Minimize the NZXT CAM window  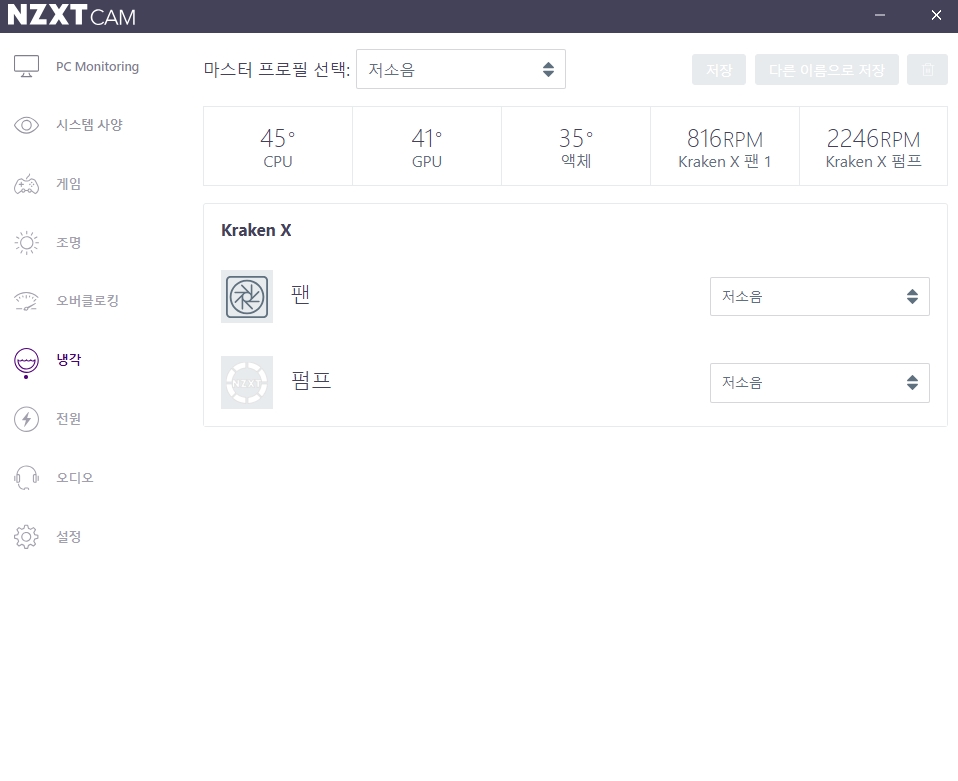point(880,15)
